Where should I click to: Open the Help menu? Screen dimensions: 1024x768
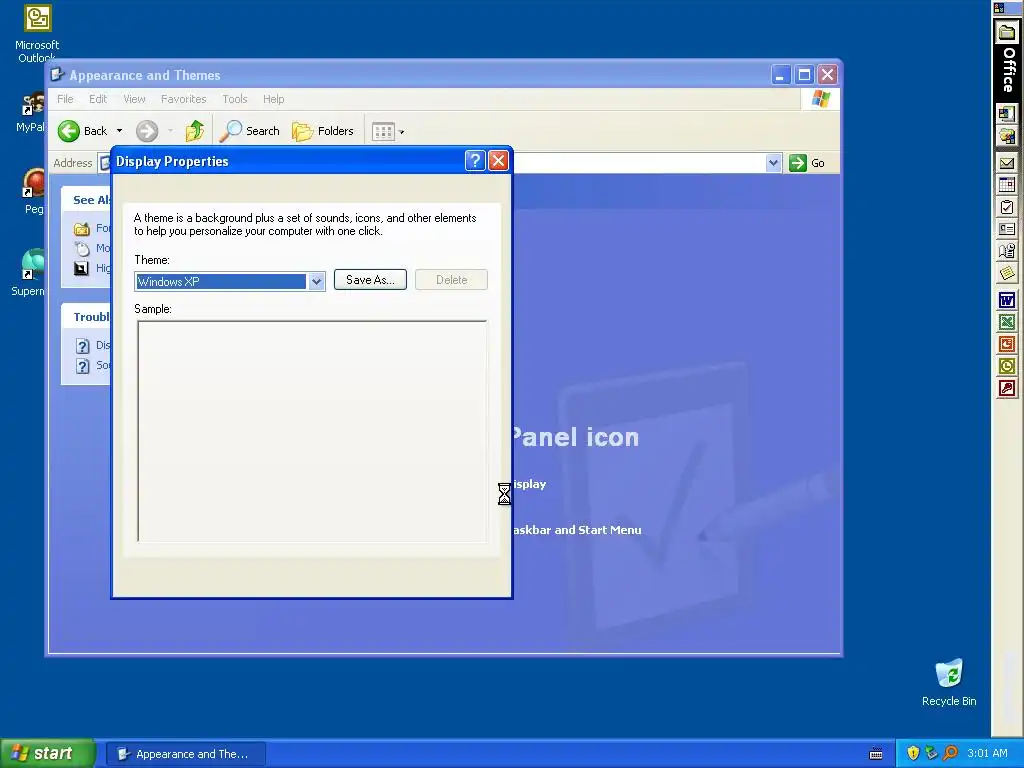274,99
